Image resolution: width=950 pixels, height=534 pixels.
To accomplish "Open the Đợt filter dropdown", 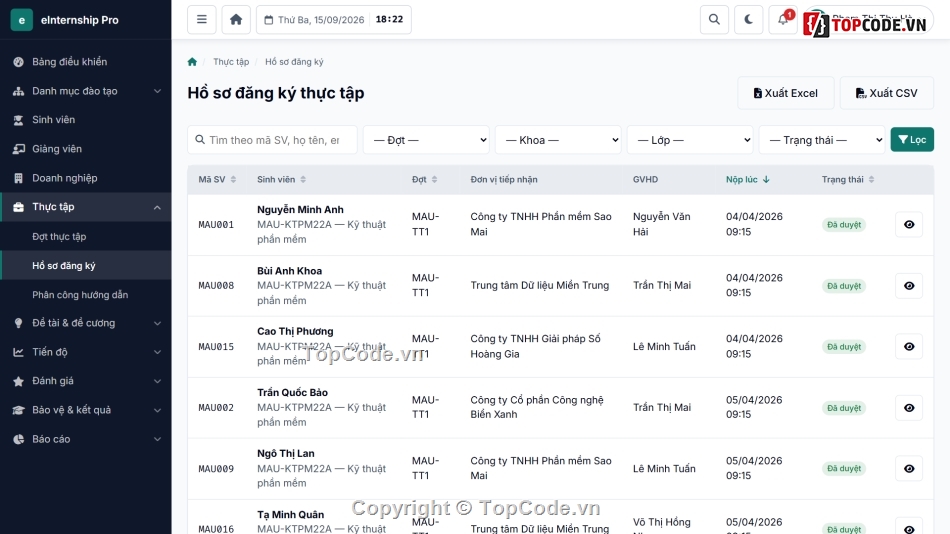I will [427, 140].
